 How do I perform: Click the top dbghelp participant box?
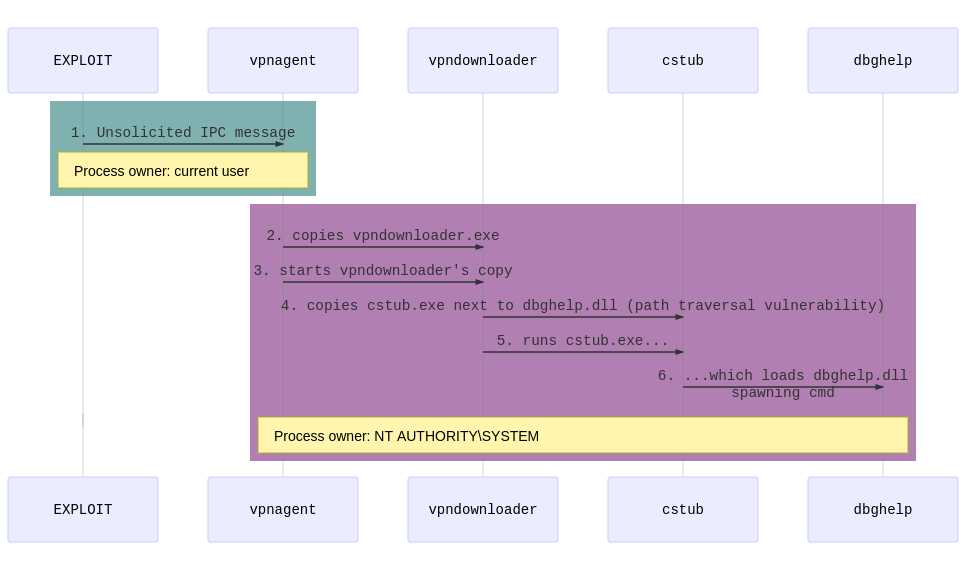coord(883,61)
